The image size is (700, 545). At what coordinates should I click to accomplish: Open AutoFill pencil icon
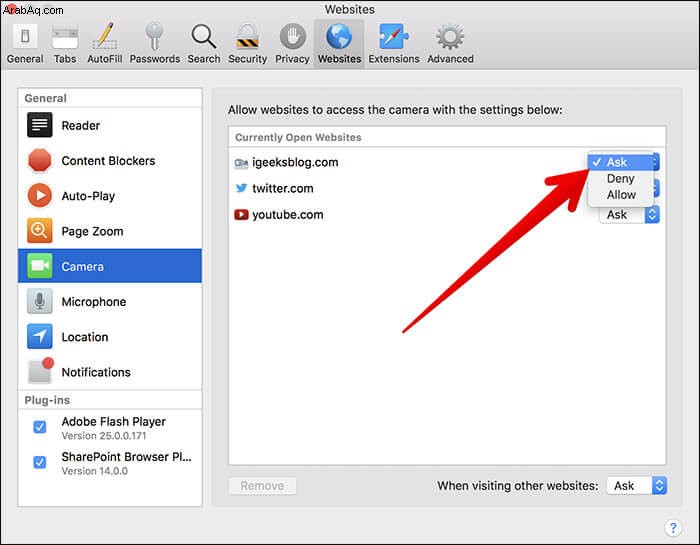[105, 36]
